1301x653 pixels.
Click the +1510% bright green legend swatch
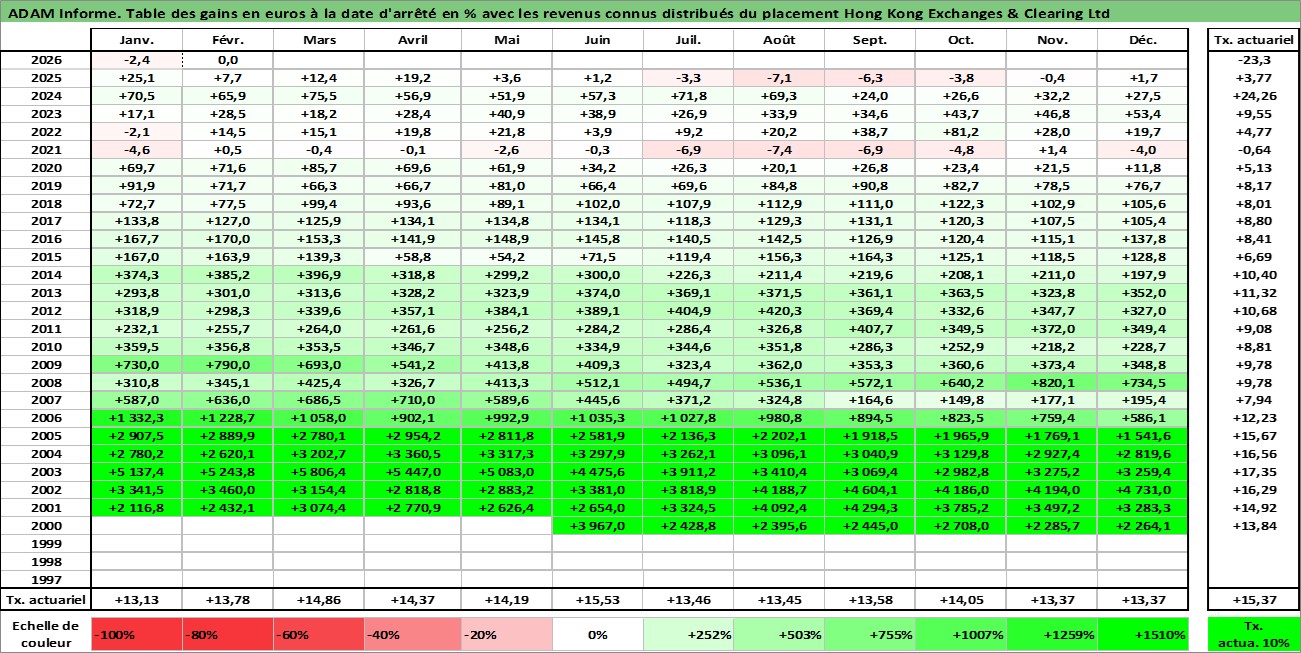coord(1143,634)
